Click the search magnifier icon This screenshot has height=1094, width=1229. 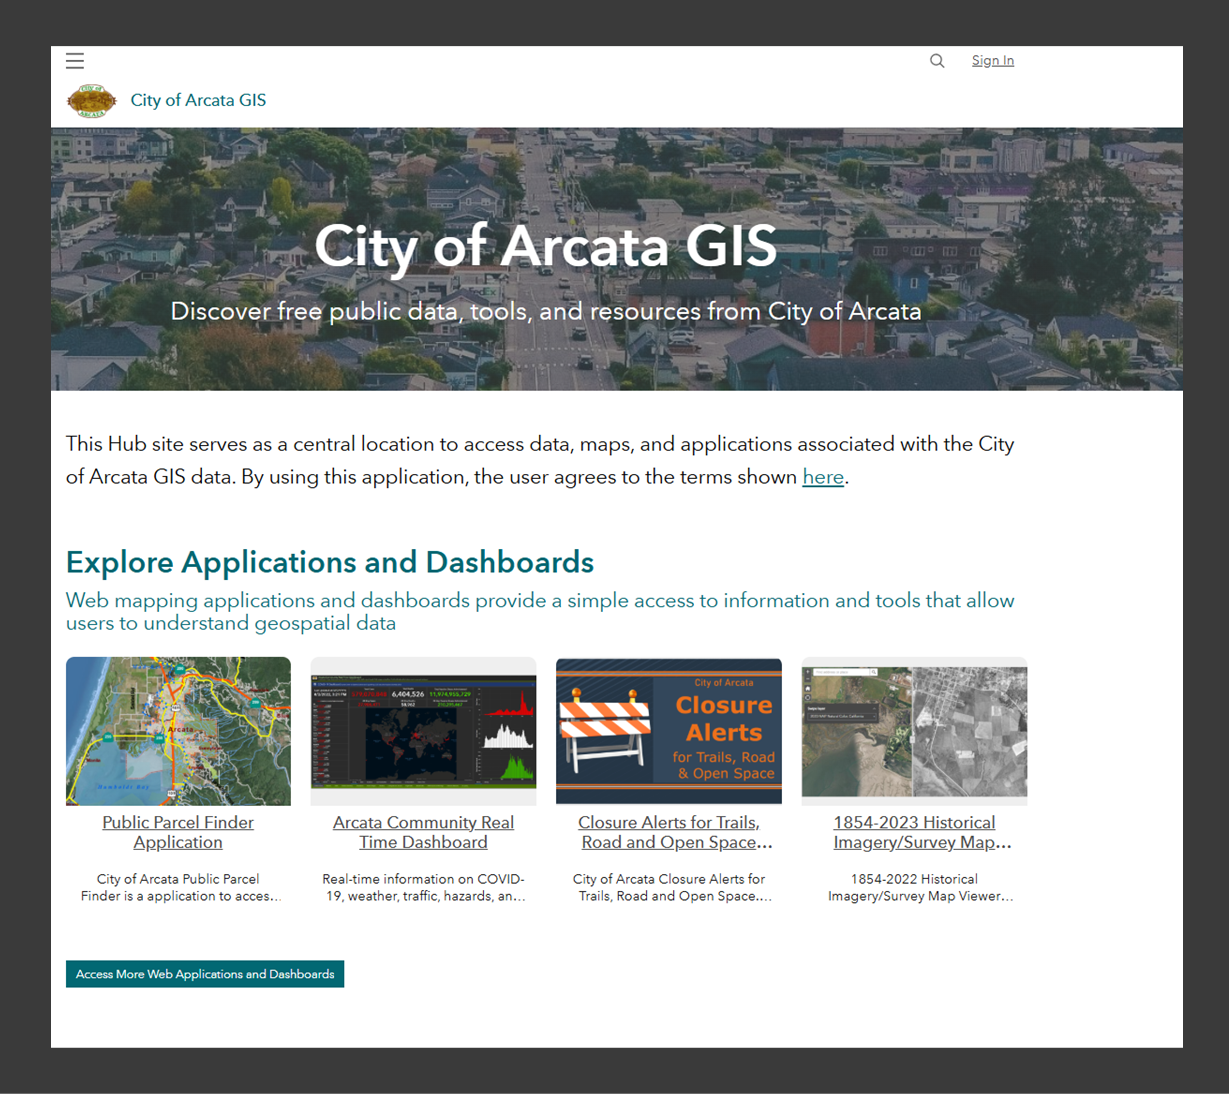coord(937,61)
